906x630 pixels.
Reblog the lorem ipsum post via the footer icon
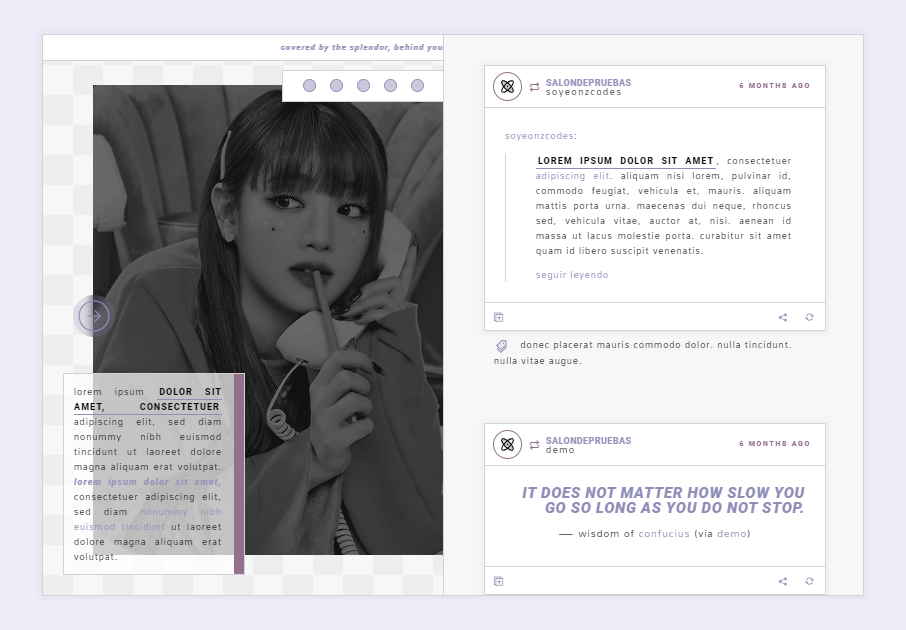[x=810, y=317]
